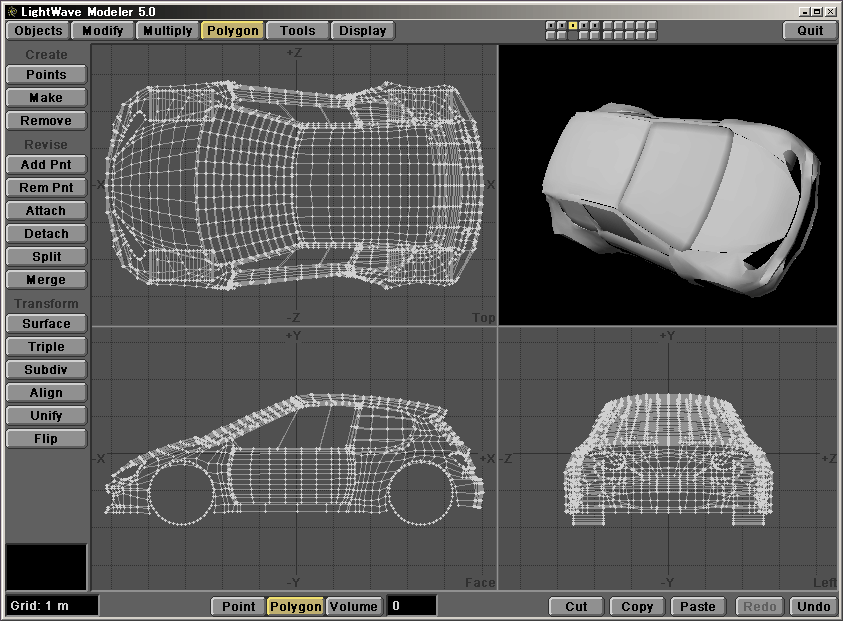
Task: Switch to Point selection mode
Action: click(238, 606)
